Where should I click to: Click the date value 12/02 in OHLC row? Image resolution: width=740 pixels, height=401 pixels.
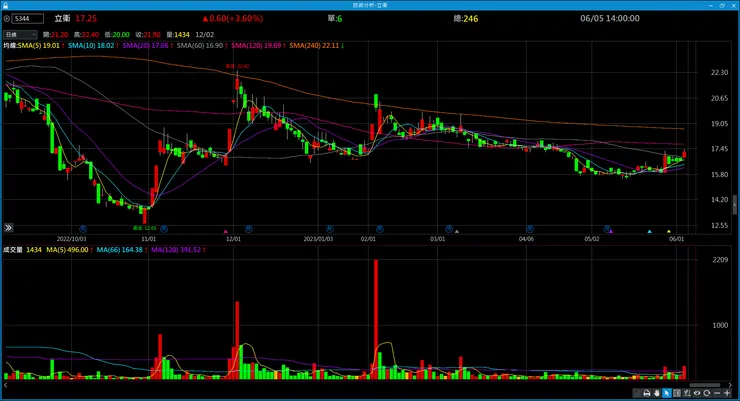tap(205, 34)
